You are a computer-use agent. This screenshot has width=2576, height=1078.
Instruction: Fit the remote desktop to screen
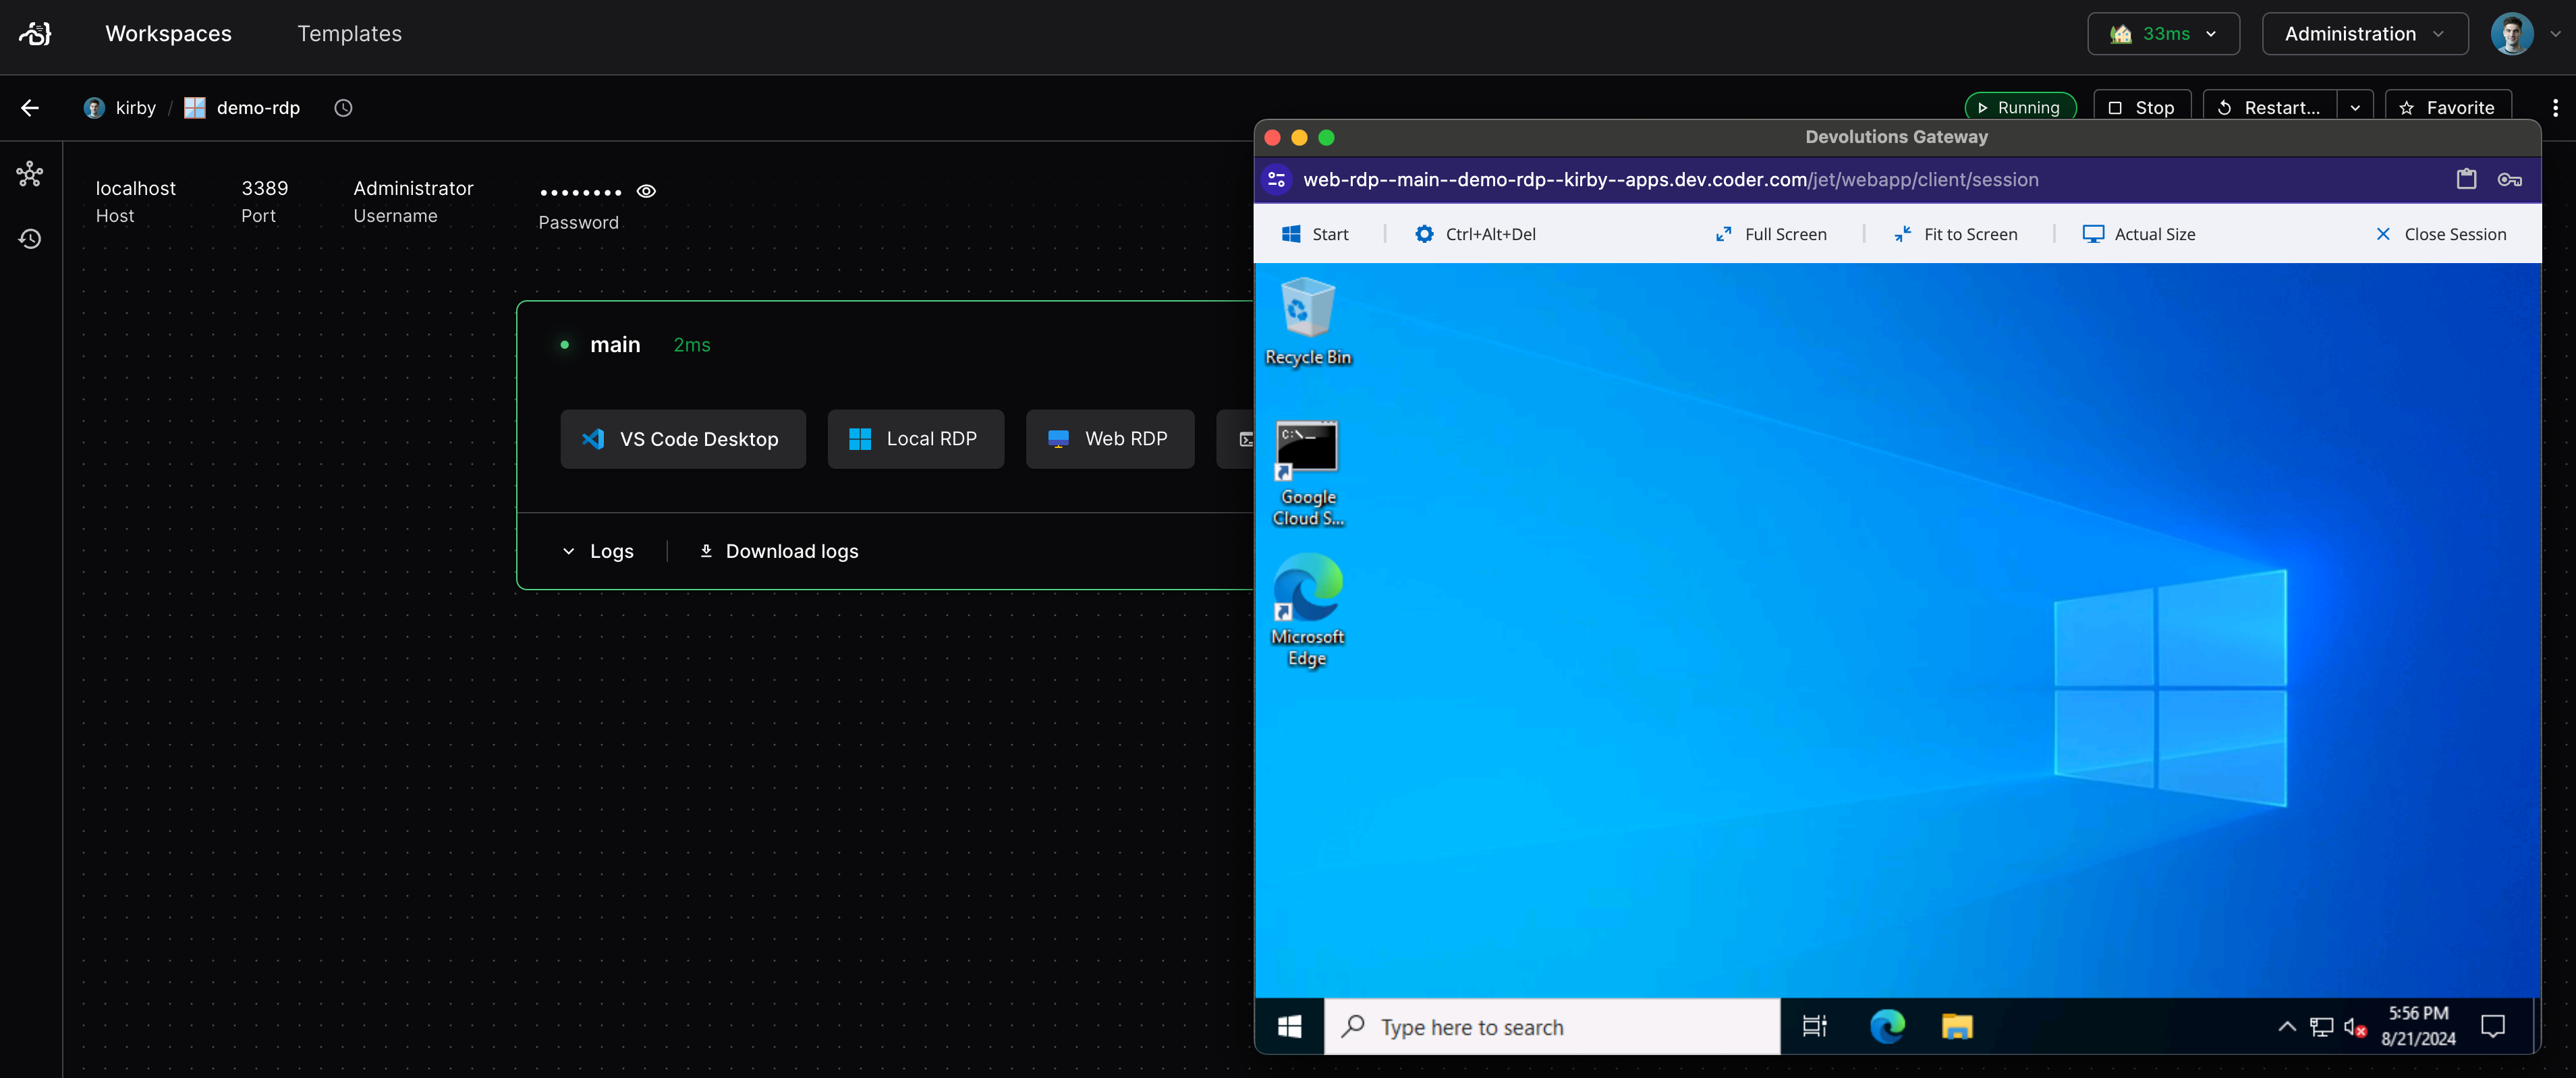[x=1956, y=234]
